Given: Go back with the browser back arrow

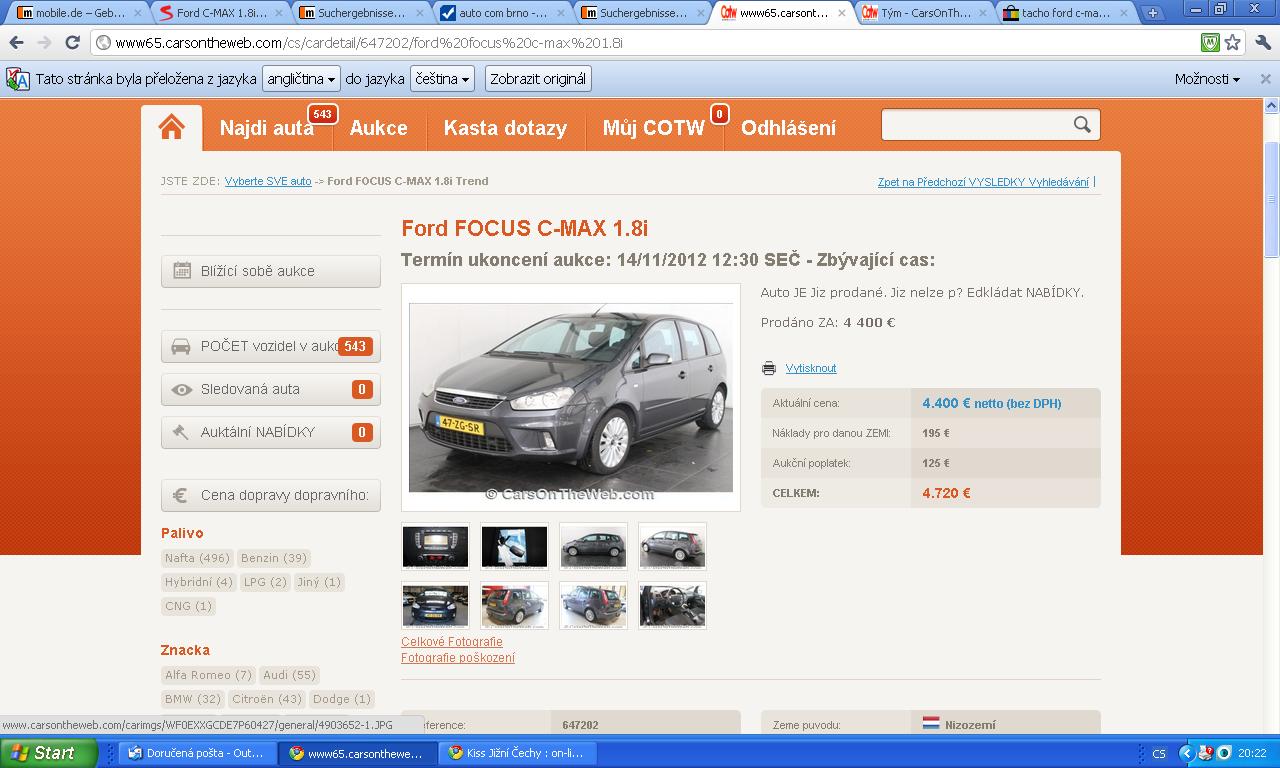Looking at the screenshot, I should point(16,42).
